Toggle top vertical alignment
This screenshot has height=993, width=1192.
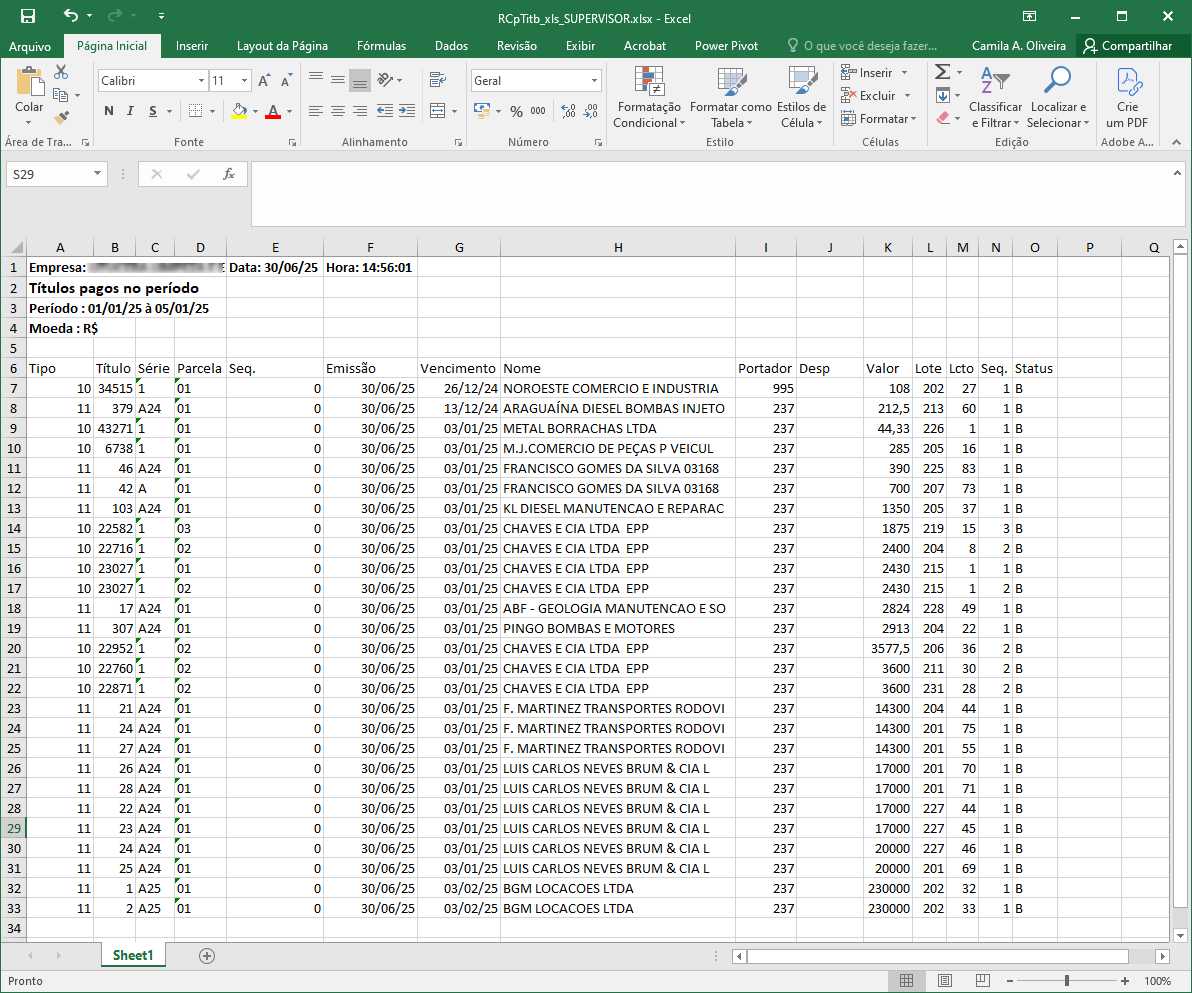(x=315, y=79)
